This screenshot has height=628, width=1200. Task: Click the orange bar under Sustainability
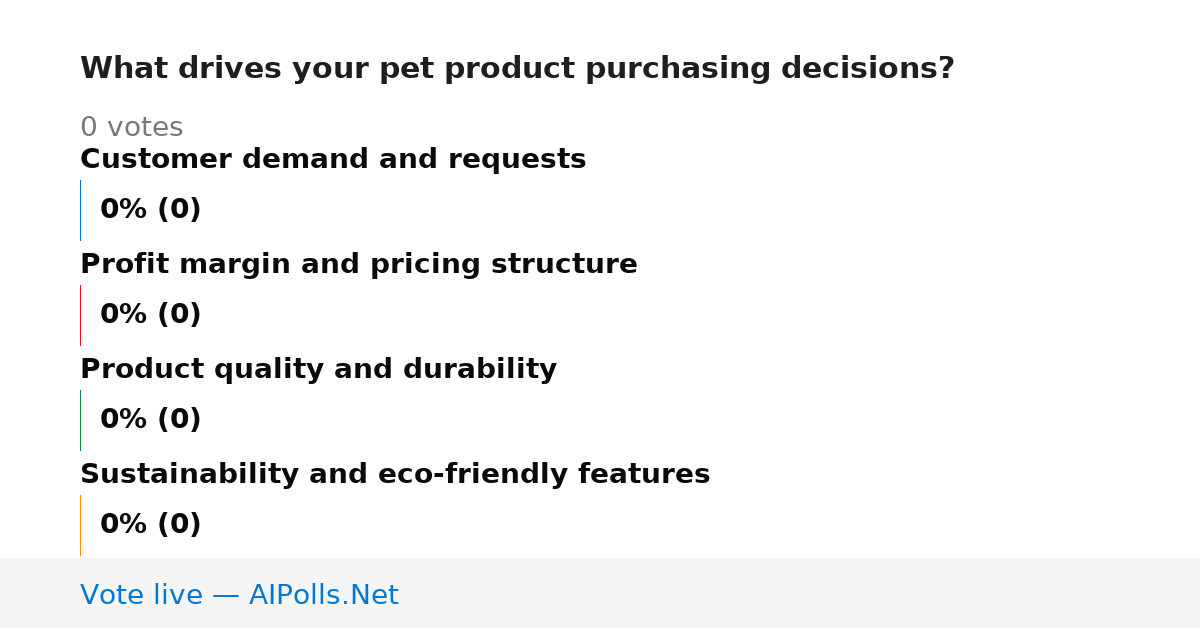pyautogui.click(x=80, y=525)
